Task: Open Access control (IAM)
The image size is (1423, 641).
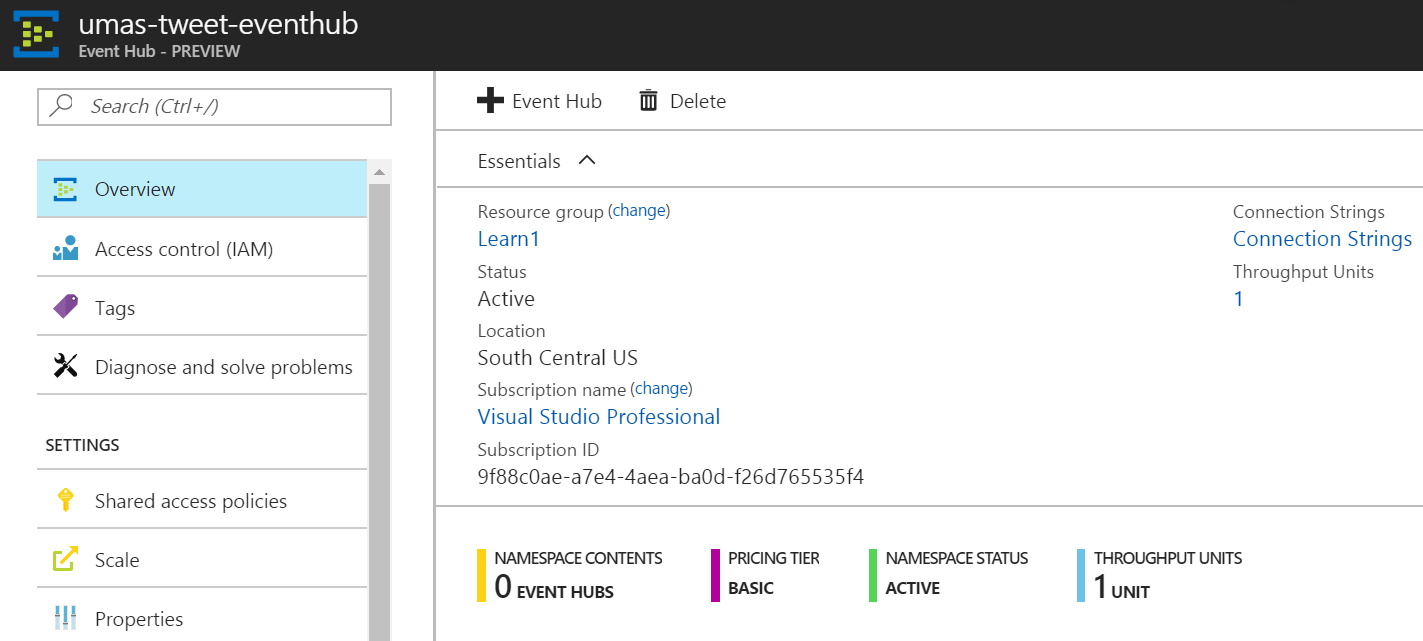Action: coord(202,248)
